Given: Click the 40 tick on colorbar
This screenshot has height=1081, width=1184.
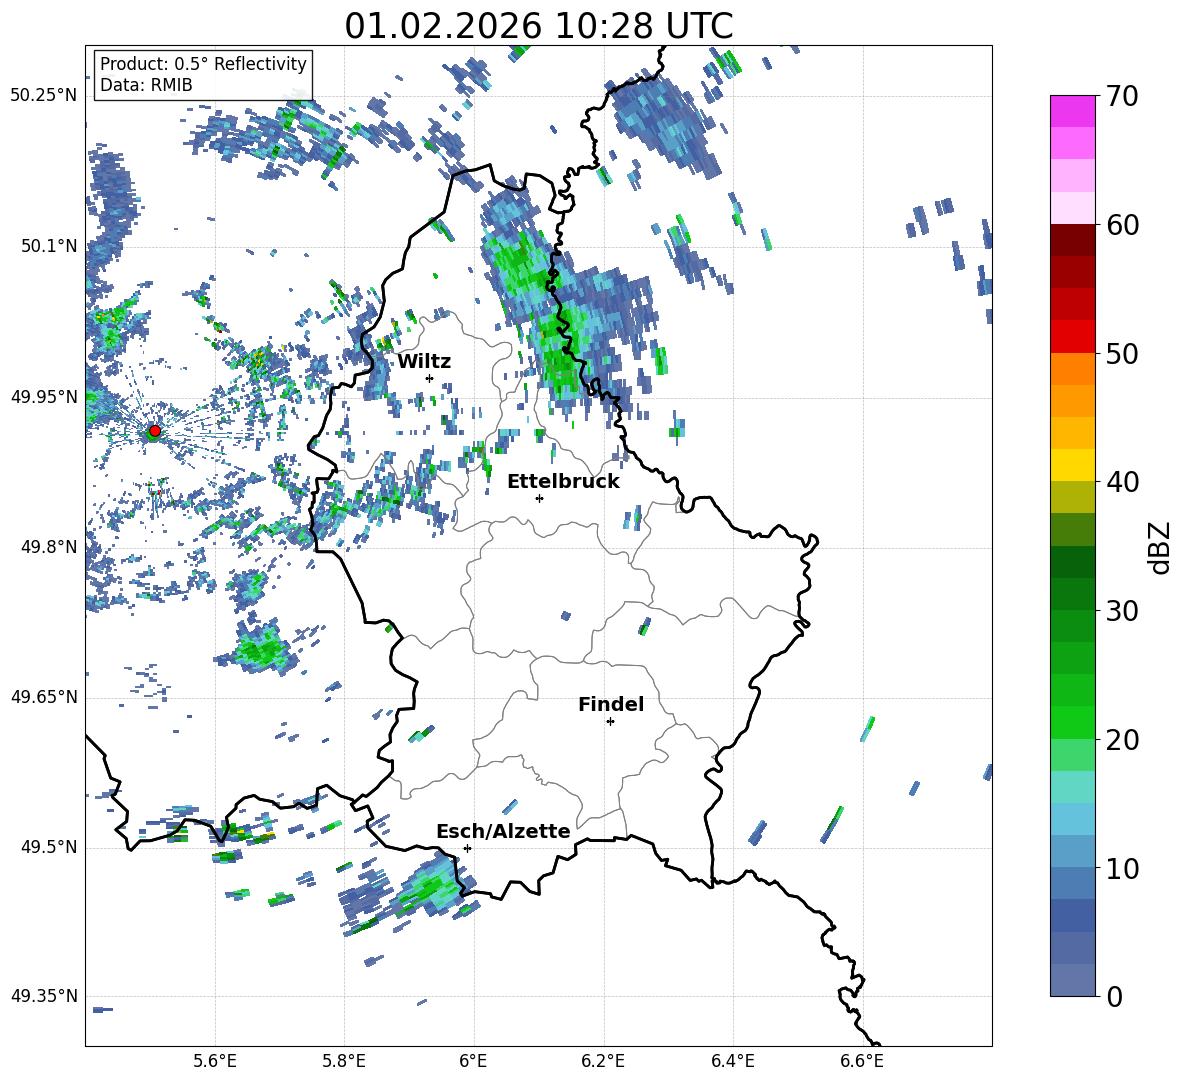Looking at the screenshot, I should tap(1122, 482).
